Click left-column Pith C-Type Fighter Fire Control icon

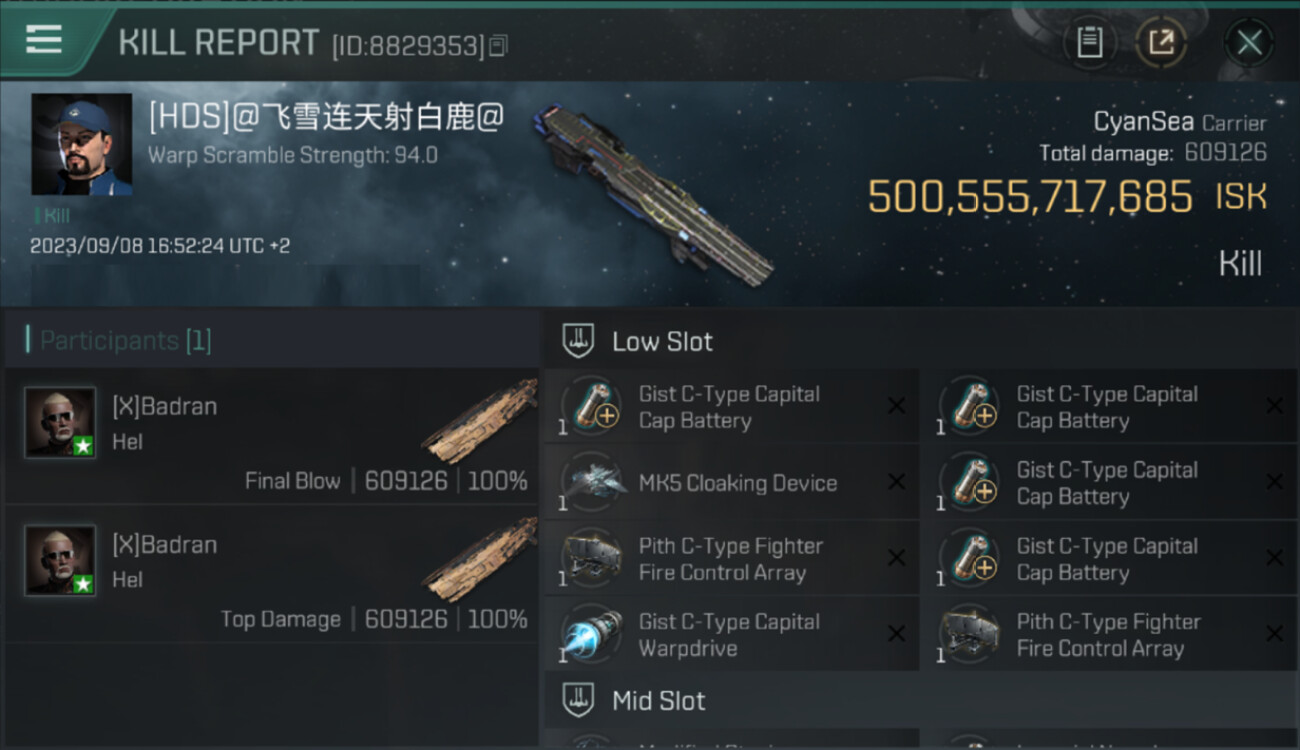tap(590, 558)
